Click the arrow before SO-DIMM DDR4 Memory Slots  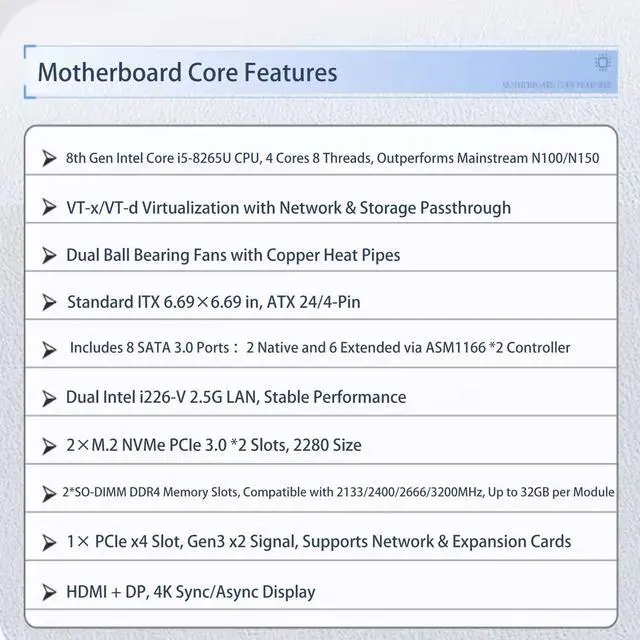[x=48, y=493]
